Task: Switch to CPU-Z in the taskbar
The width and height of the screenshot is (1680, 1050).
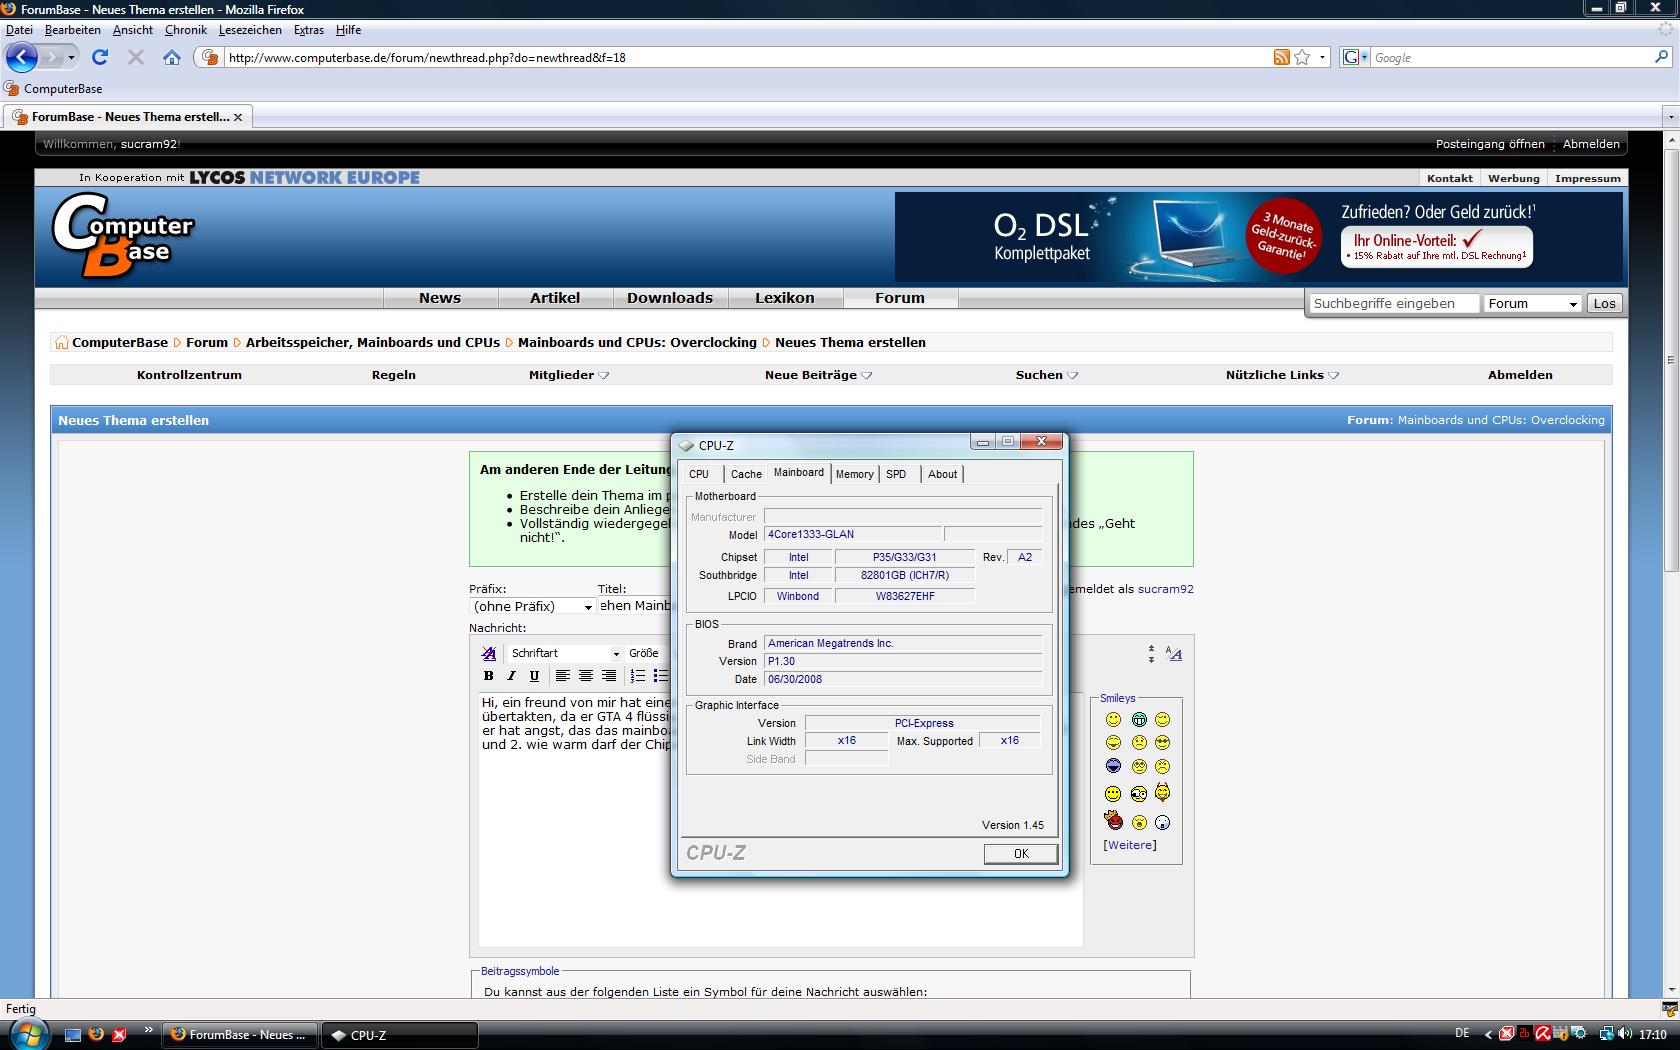Action: pyautogui.click(x=398, y=1035)
